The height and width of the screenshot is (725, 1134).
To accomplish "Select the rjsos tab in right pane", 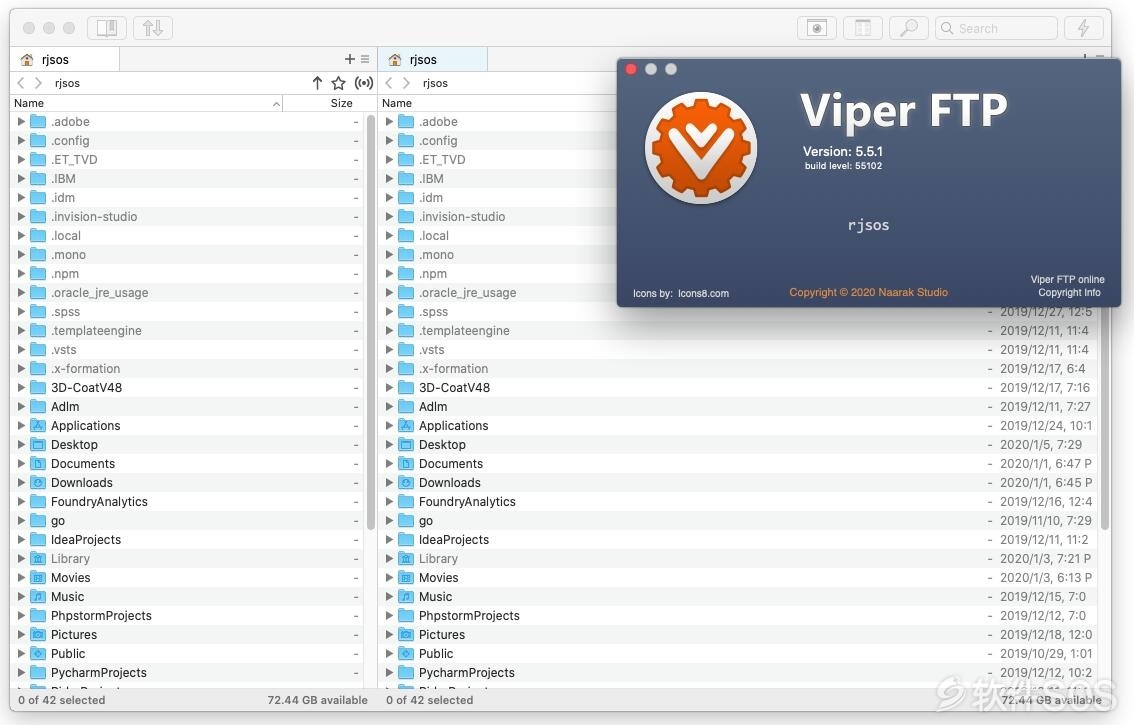I will point(432,59).
